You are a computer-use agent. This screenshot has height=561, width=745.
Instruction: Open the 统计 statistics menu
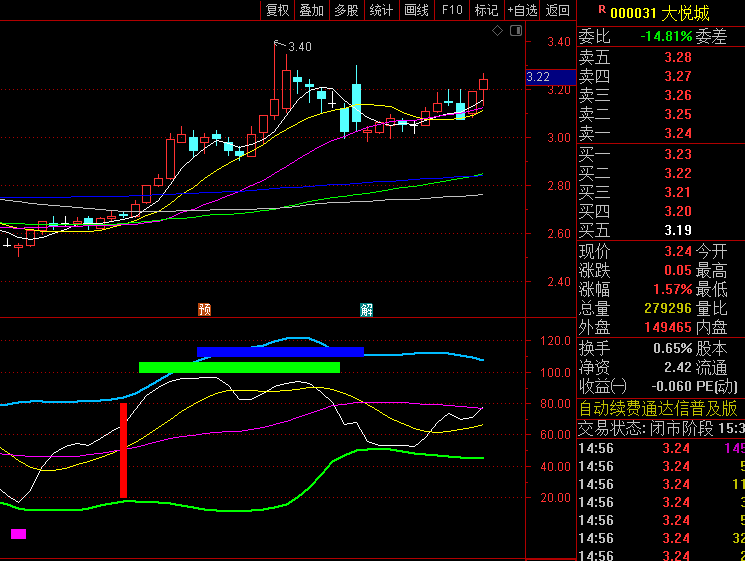click(x=381, y=10)
